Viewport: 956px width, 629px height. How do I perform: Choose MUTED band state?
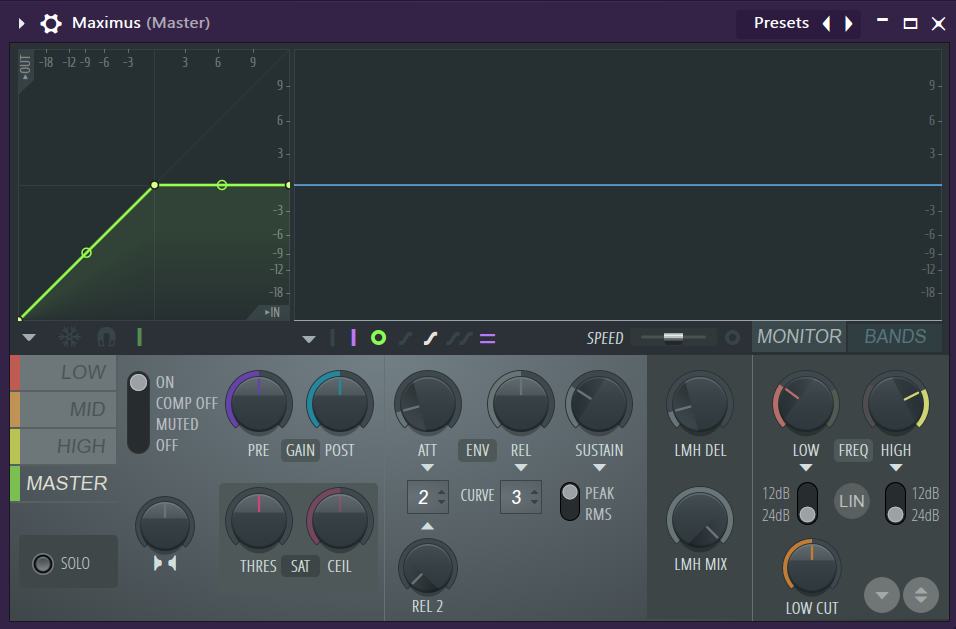coord(177,424)
